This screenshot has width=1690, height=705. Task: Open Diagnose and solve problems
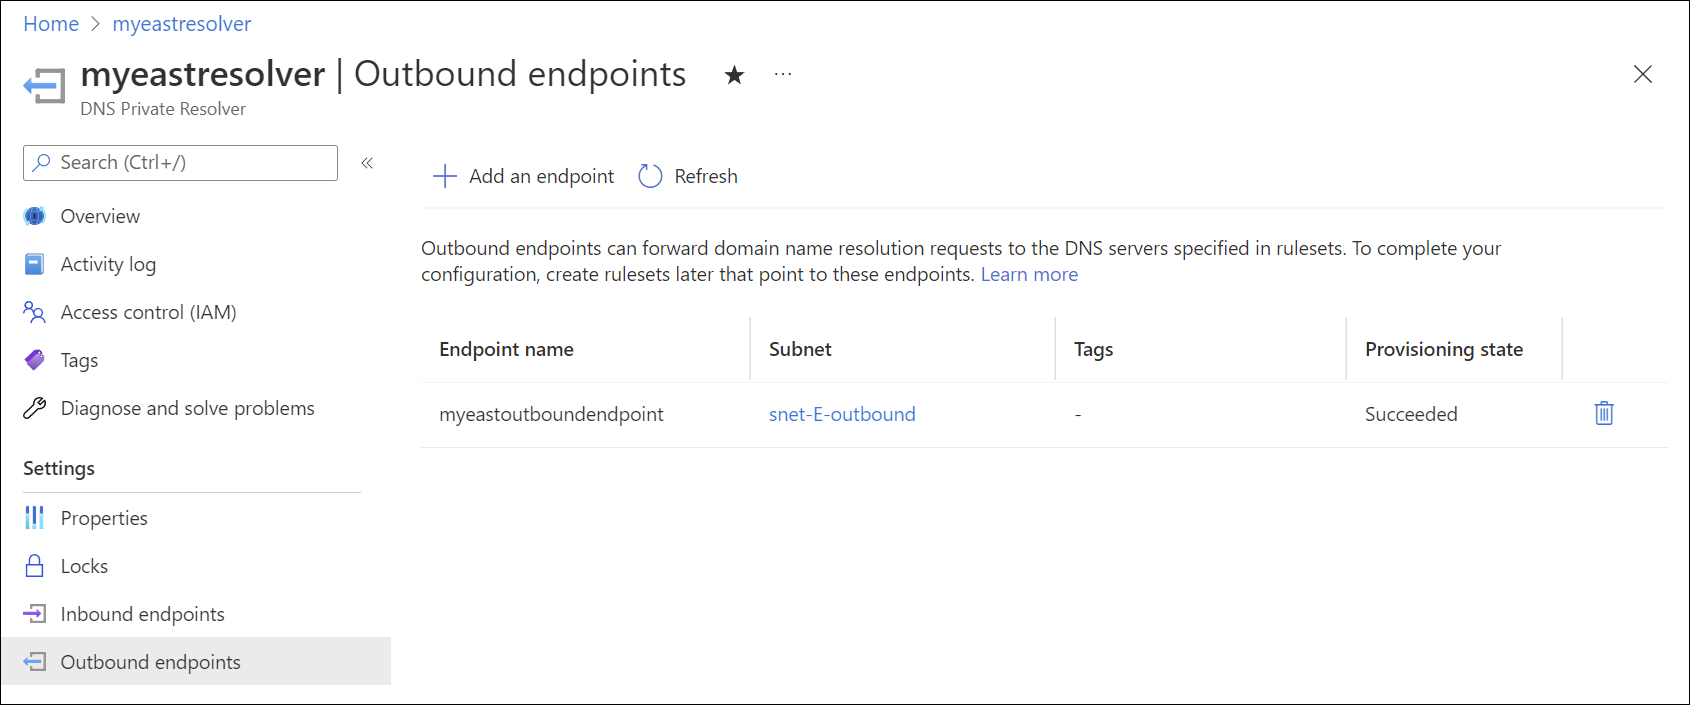click(x=187, y=408)
